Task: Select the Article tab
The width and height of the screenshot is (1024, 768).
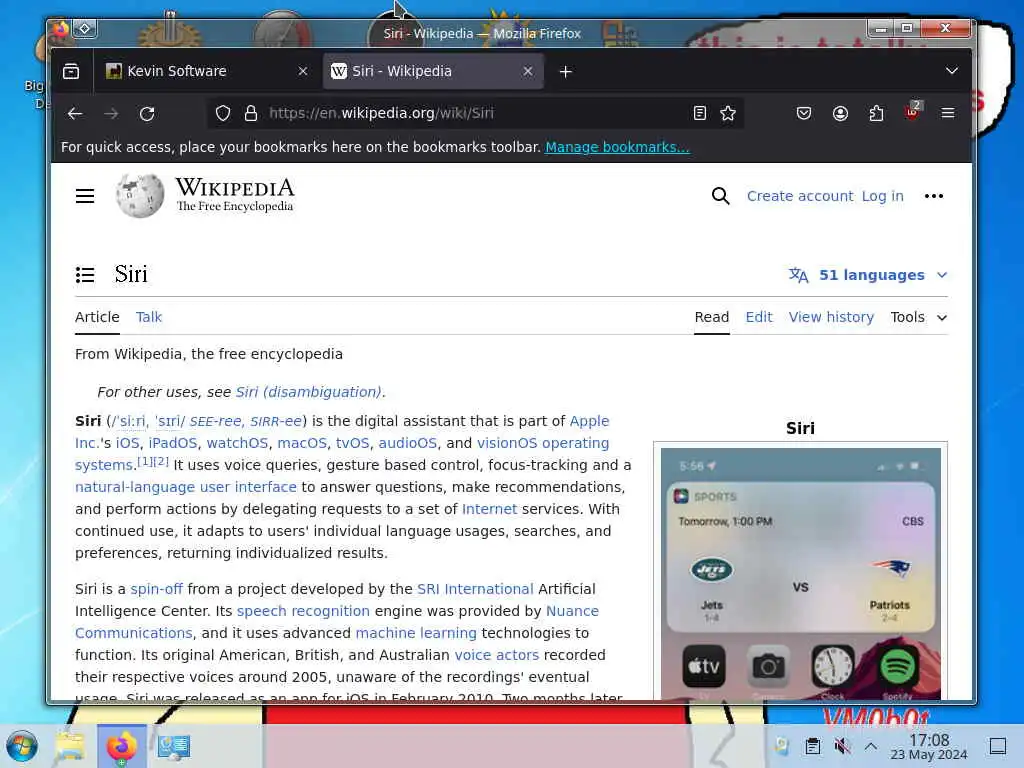Action: pos(97,317)
